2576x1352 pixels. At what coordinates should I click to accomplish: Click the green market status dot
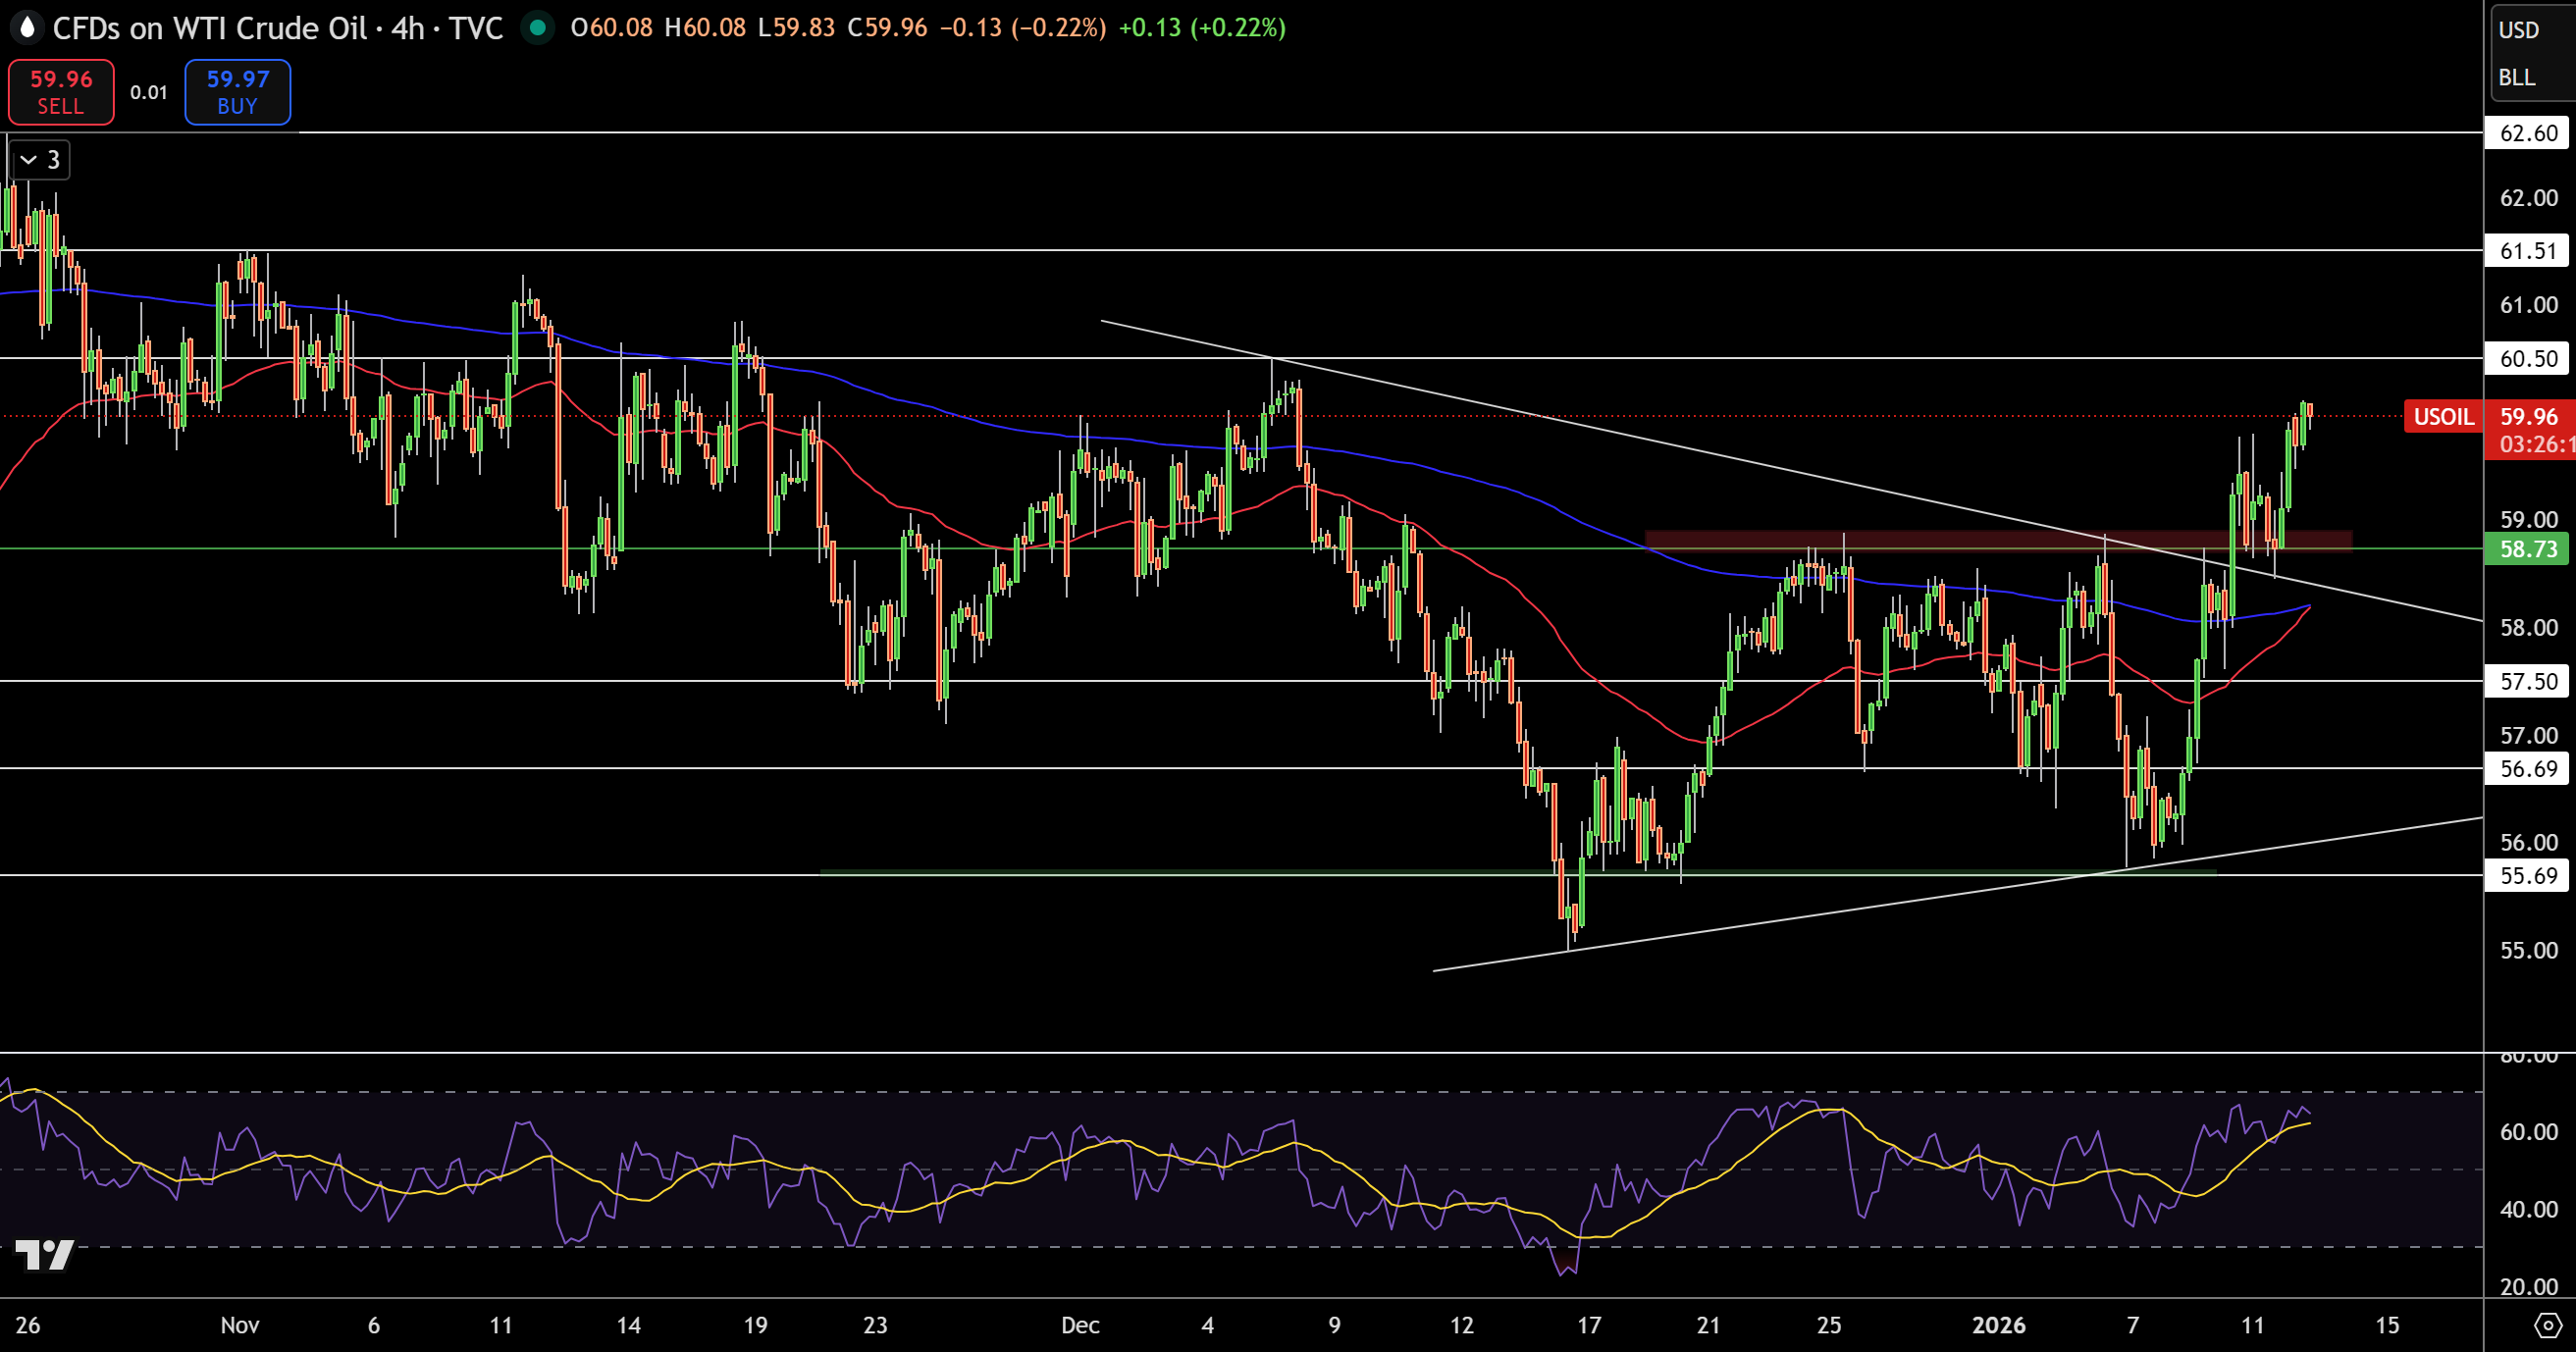[538, 28]
